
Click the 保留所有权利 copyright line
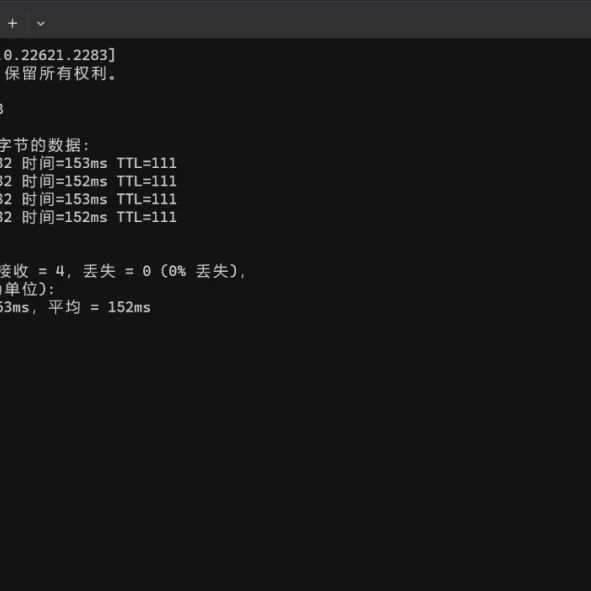[x=60, y=73]
